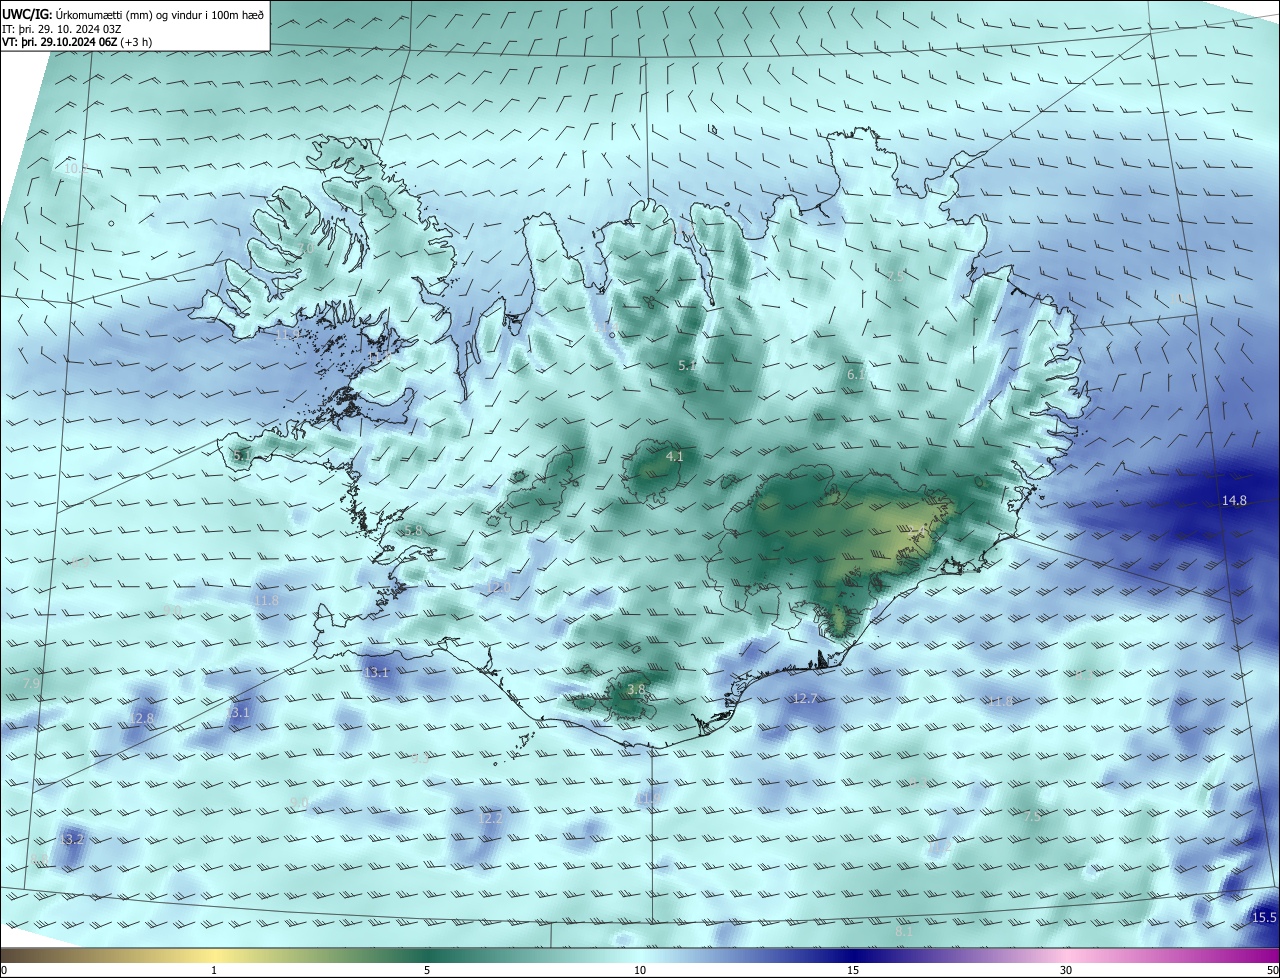Click the 7.5 value label in the southeast sea
This screenshot has height=978, width=1280.
tap(1032, 816)
